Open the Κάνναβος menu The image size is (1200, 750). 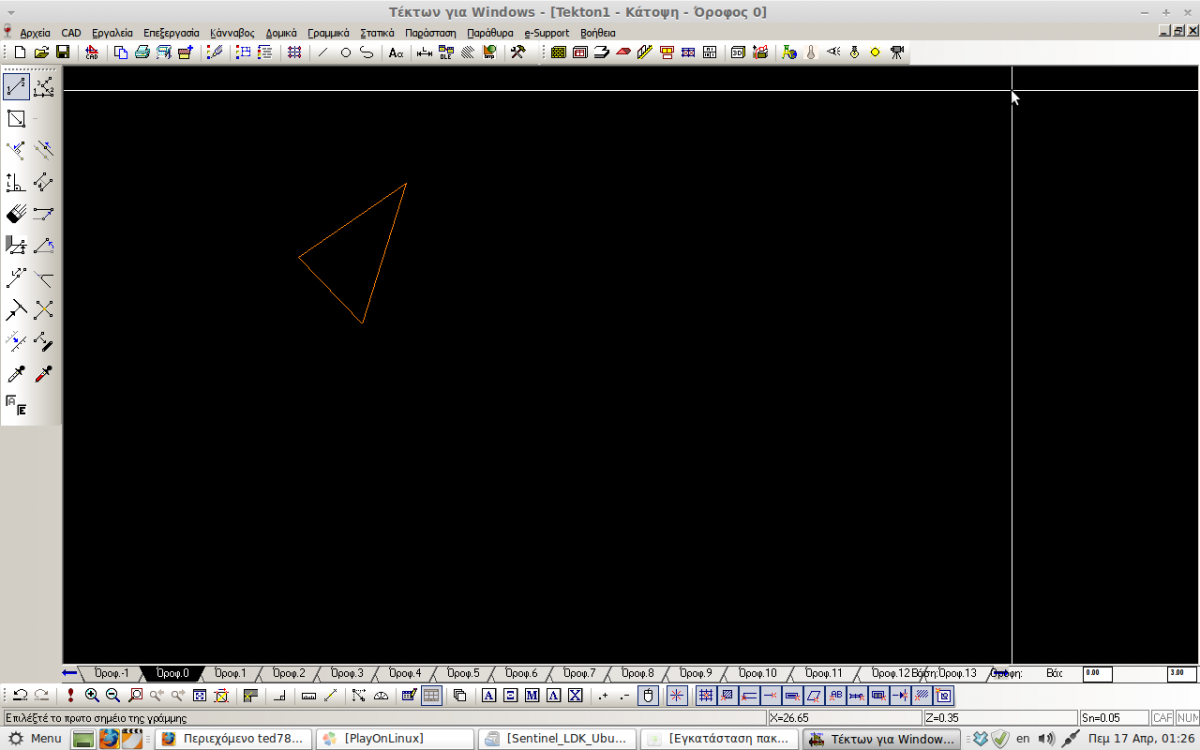[x=232, y=33]
